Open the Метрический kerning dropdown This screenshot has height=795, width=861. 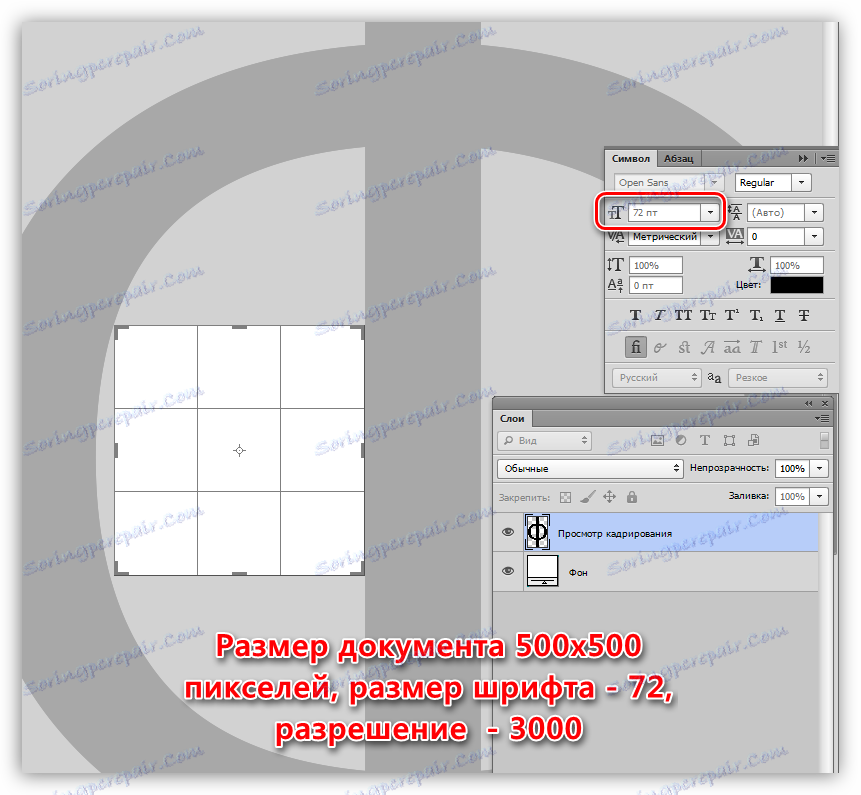tap(711, 237)
